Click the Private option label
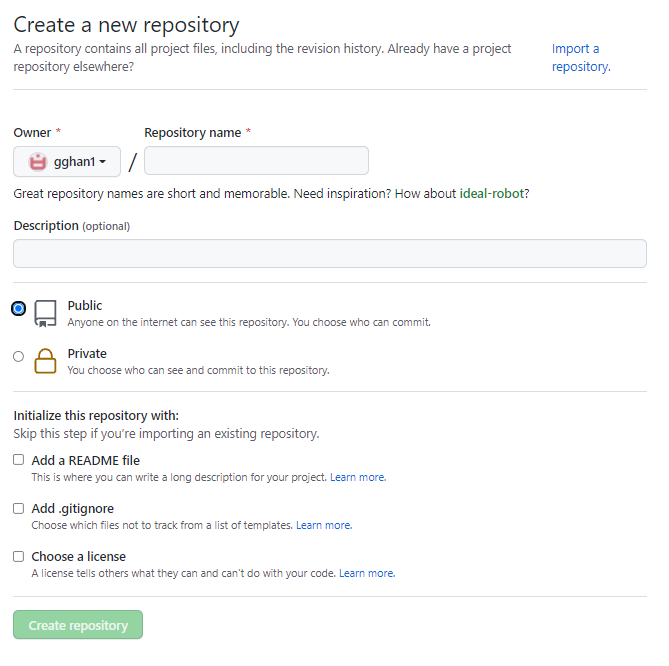 point(87,354)
